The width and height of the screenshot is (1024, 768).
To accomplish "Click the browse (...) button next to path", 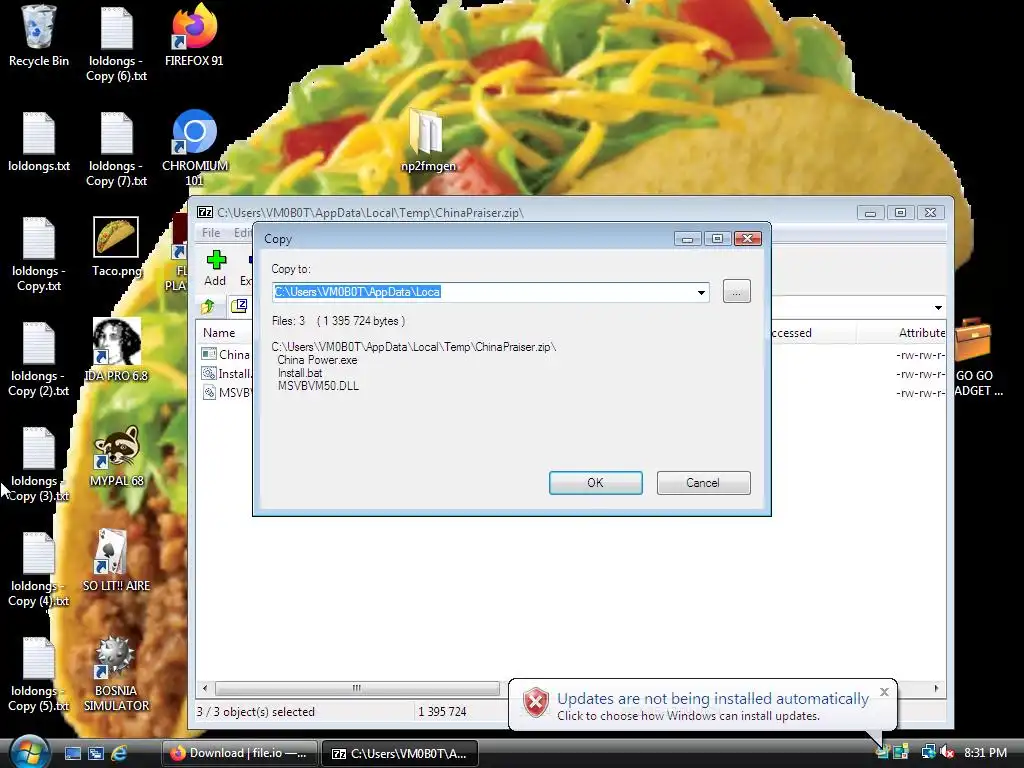I will [737, 291].
